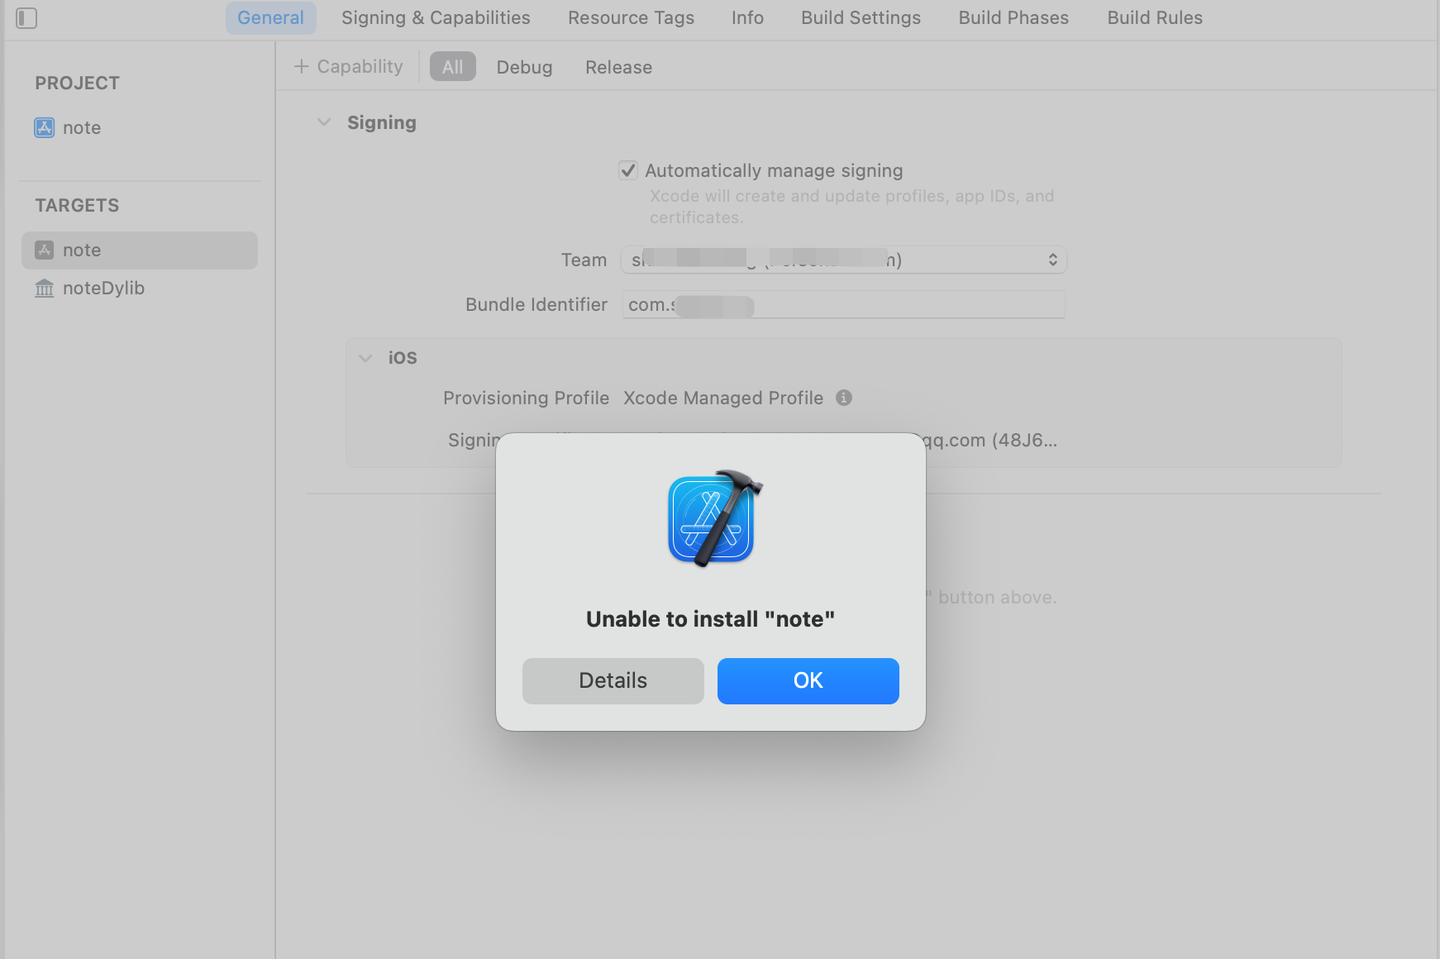The height and width of the screenshot is (959, 1440).
Task: Select the All configurations segment
Action: coord(452,66)
